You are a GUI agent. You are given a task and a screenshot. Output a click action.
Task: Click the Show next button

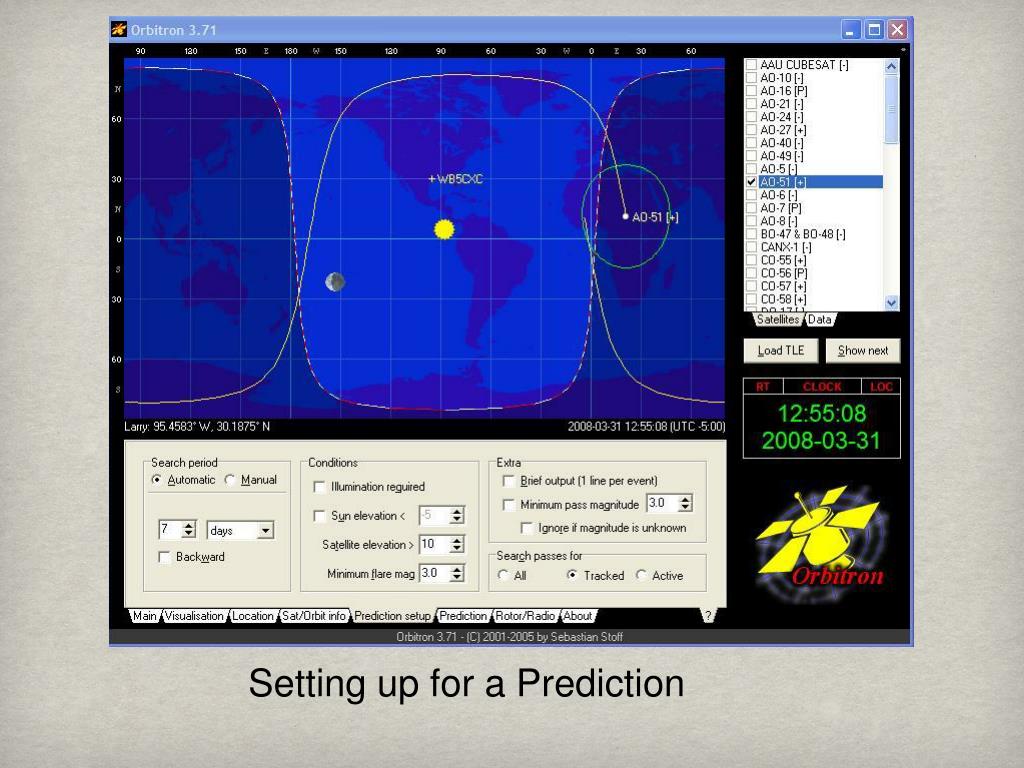pyautogui.click(x=863, y=351)
